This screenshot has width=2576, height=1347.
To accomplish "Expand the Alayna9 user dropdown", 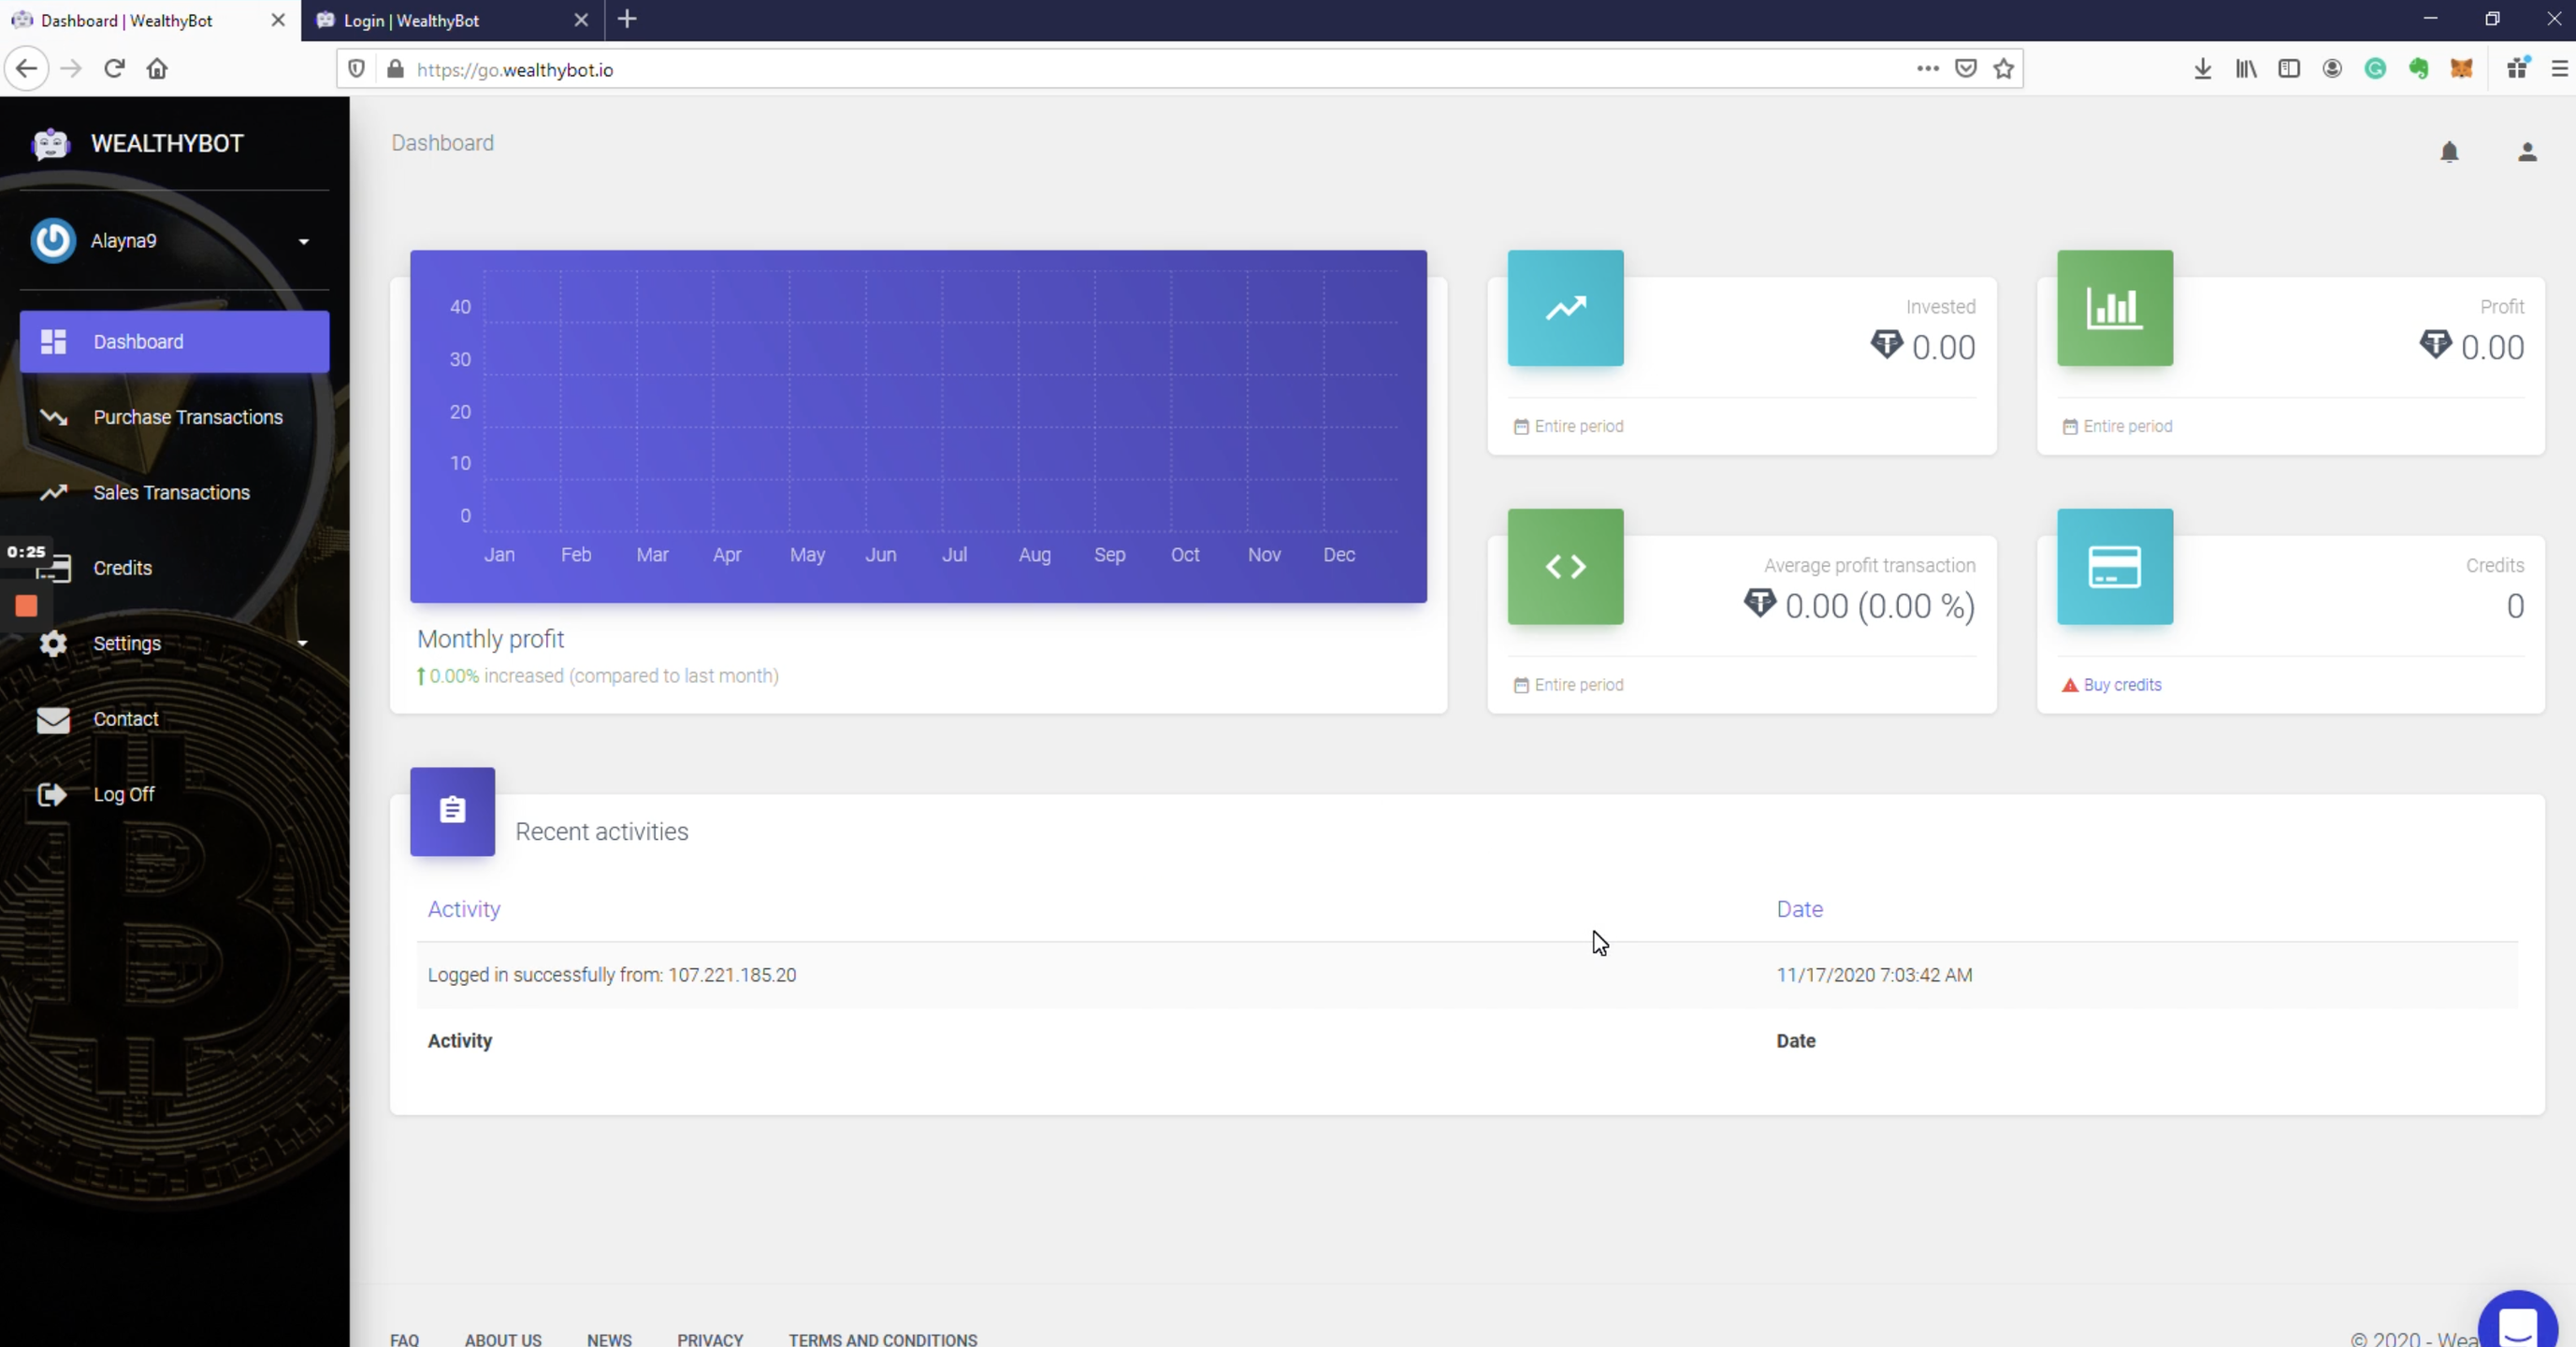I will pos(303,241).
